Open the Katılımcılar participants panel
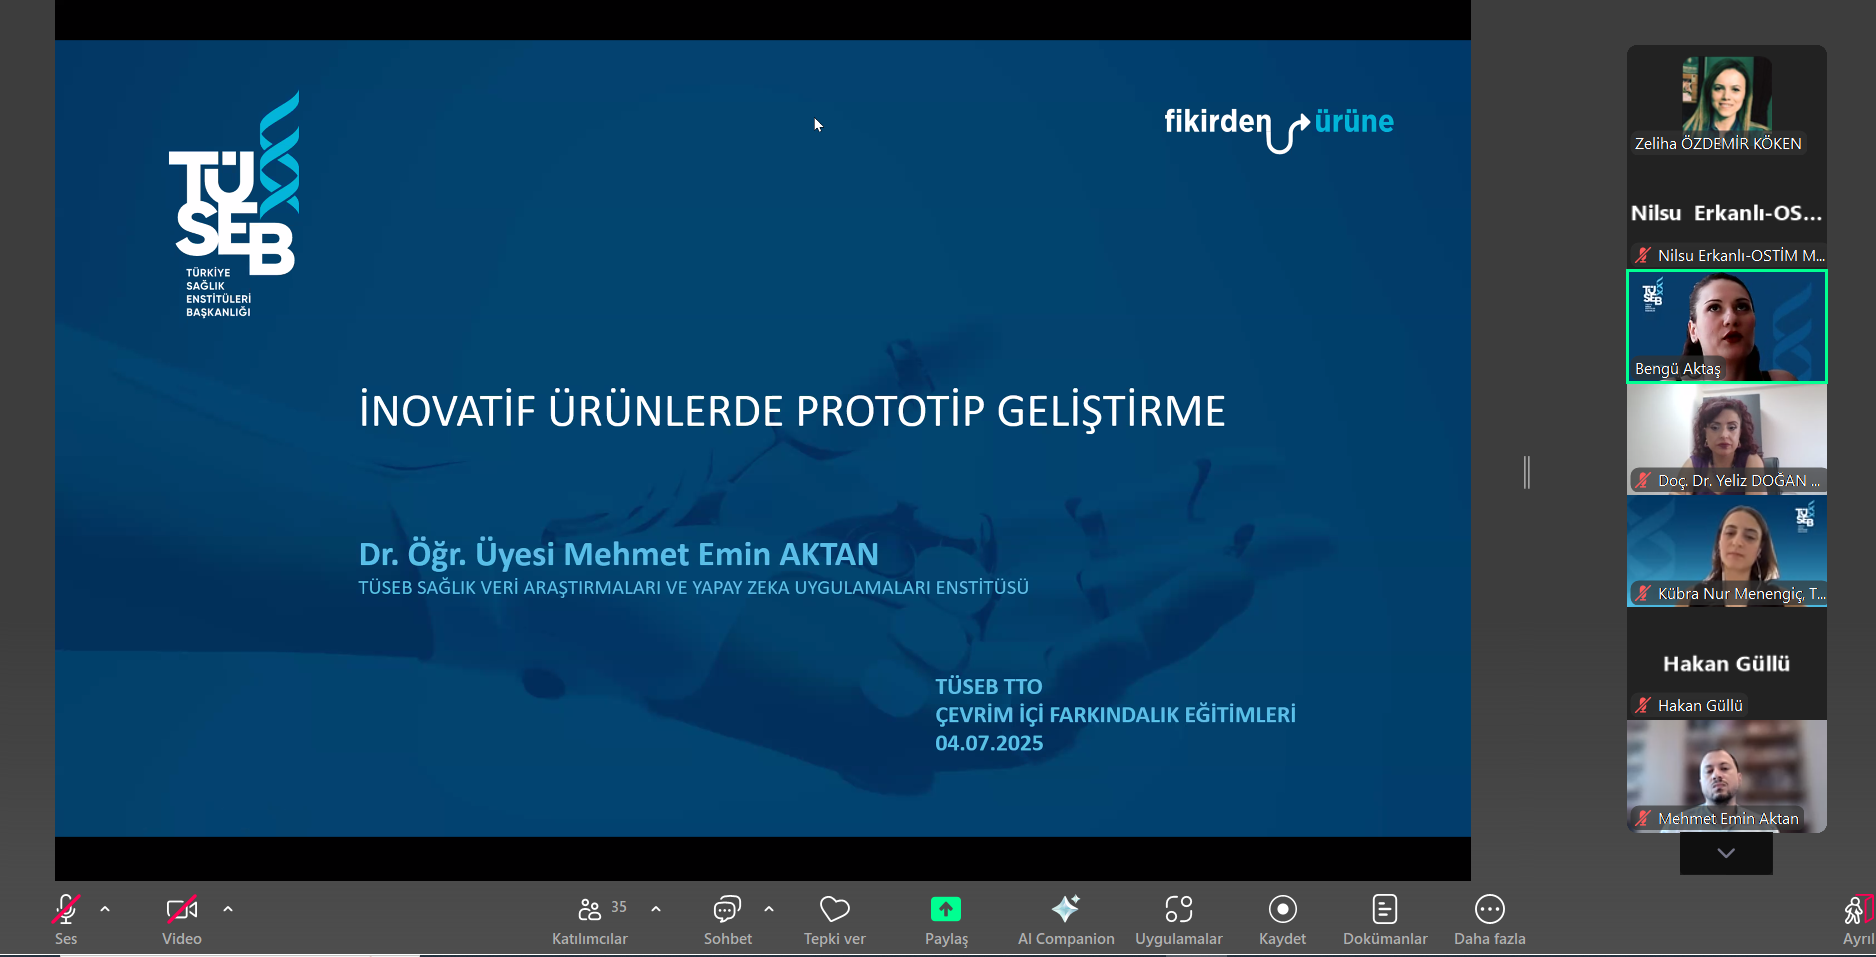The width and height of the screenshot is (1876, 957). (590, 919)
